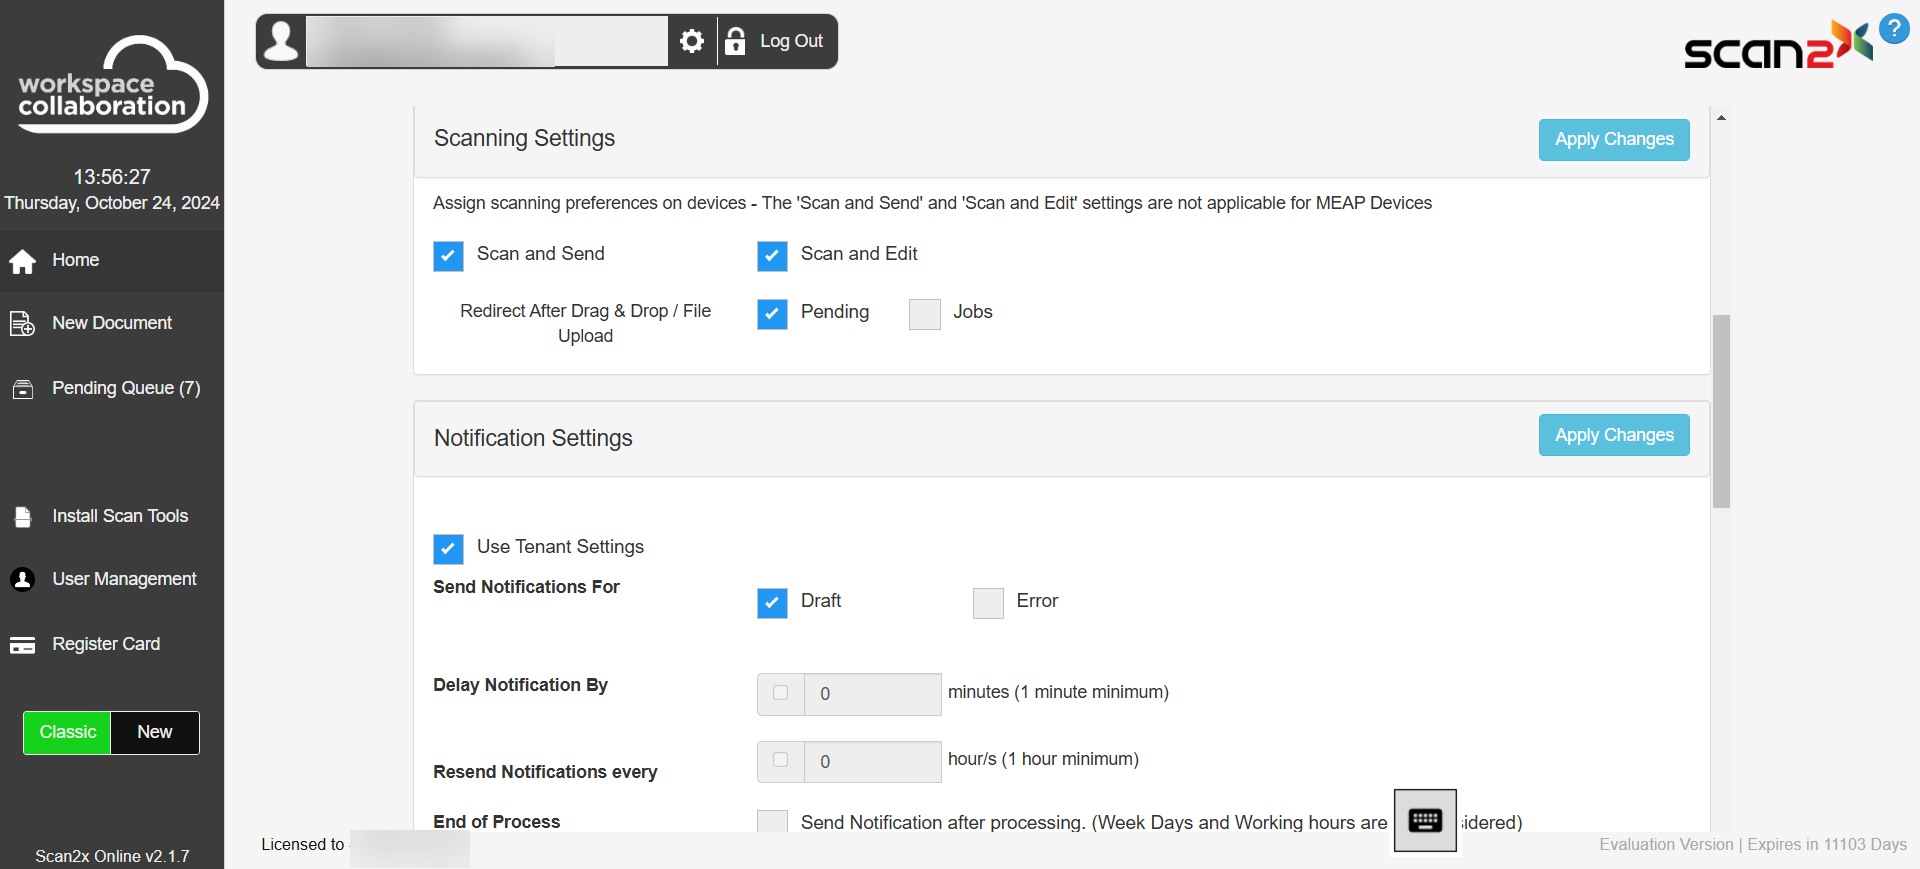Click the User Management person icon

(x=23, y=580)
